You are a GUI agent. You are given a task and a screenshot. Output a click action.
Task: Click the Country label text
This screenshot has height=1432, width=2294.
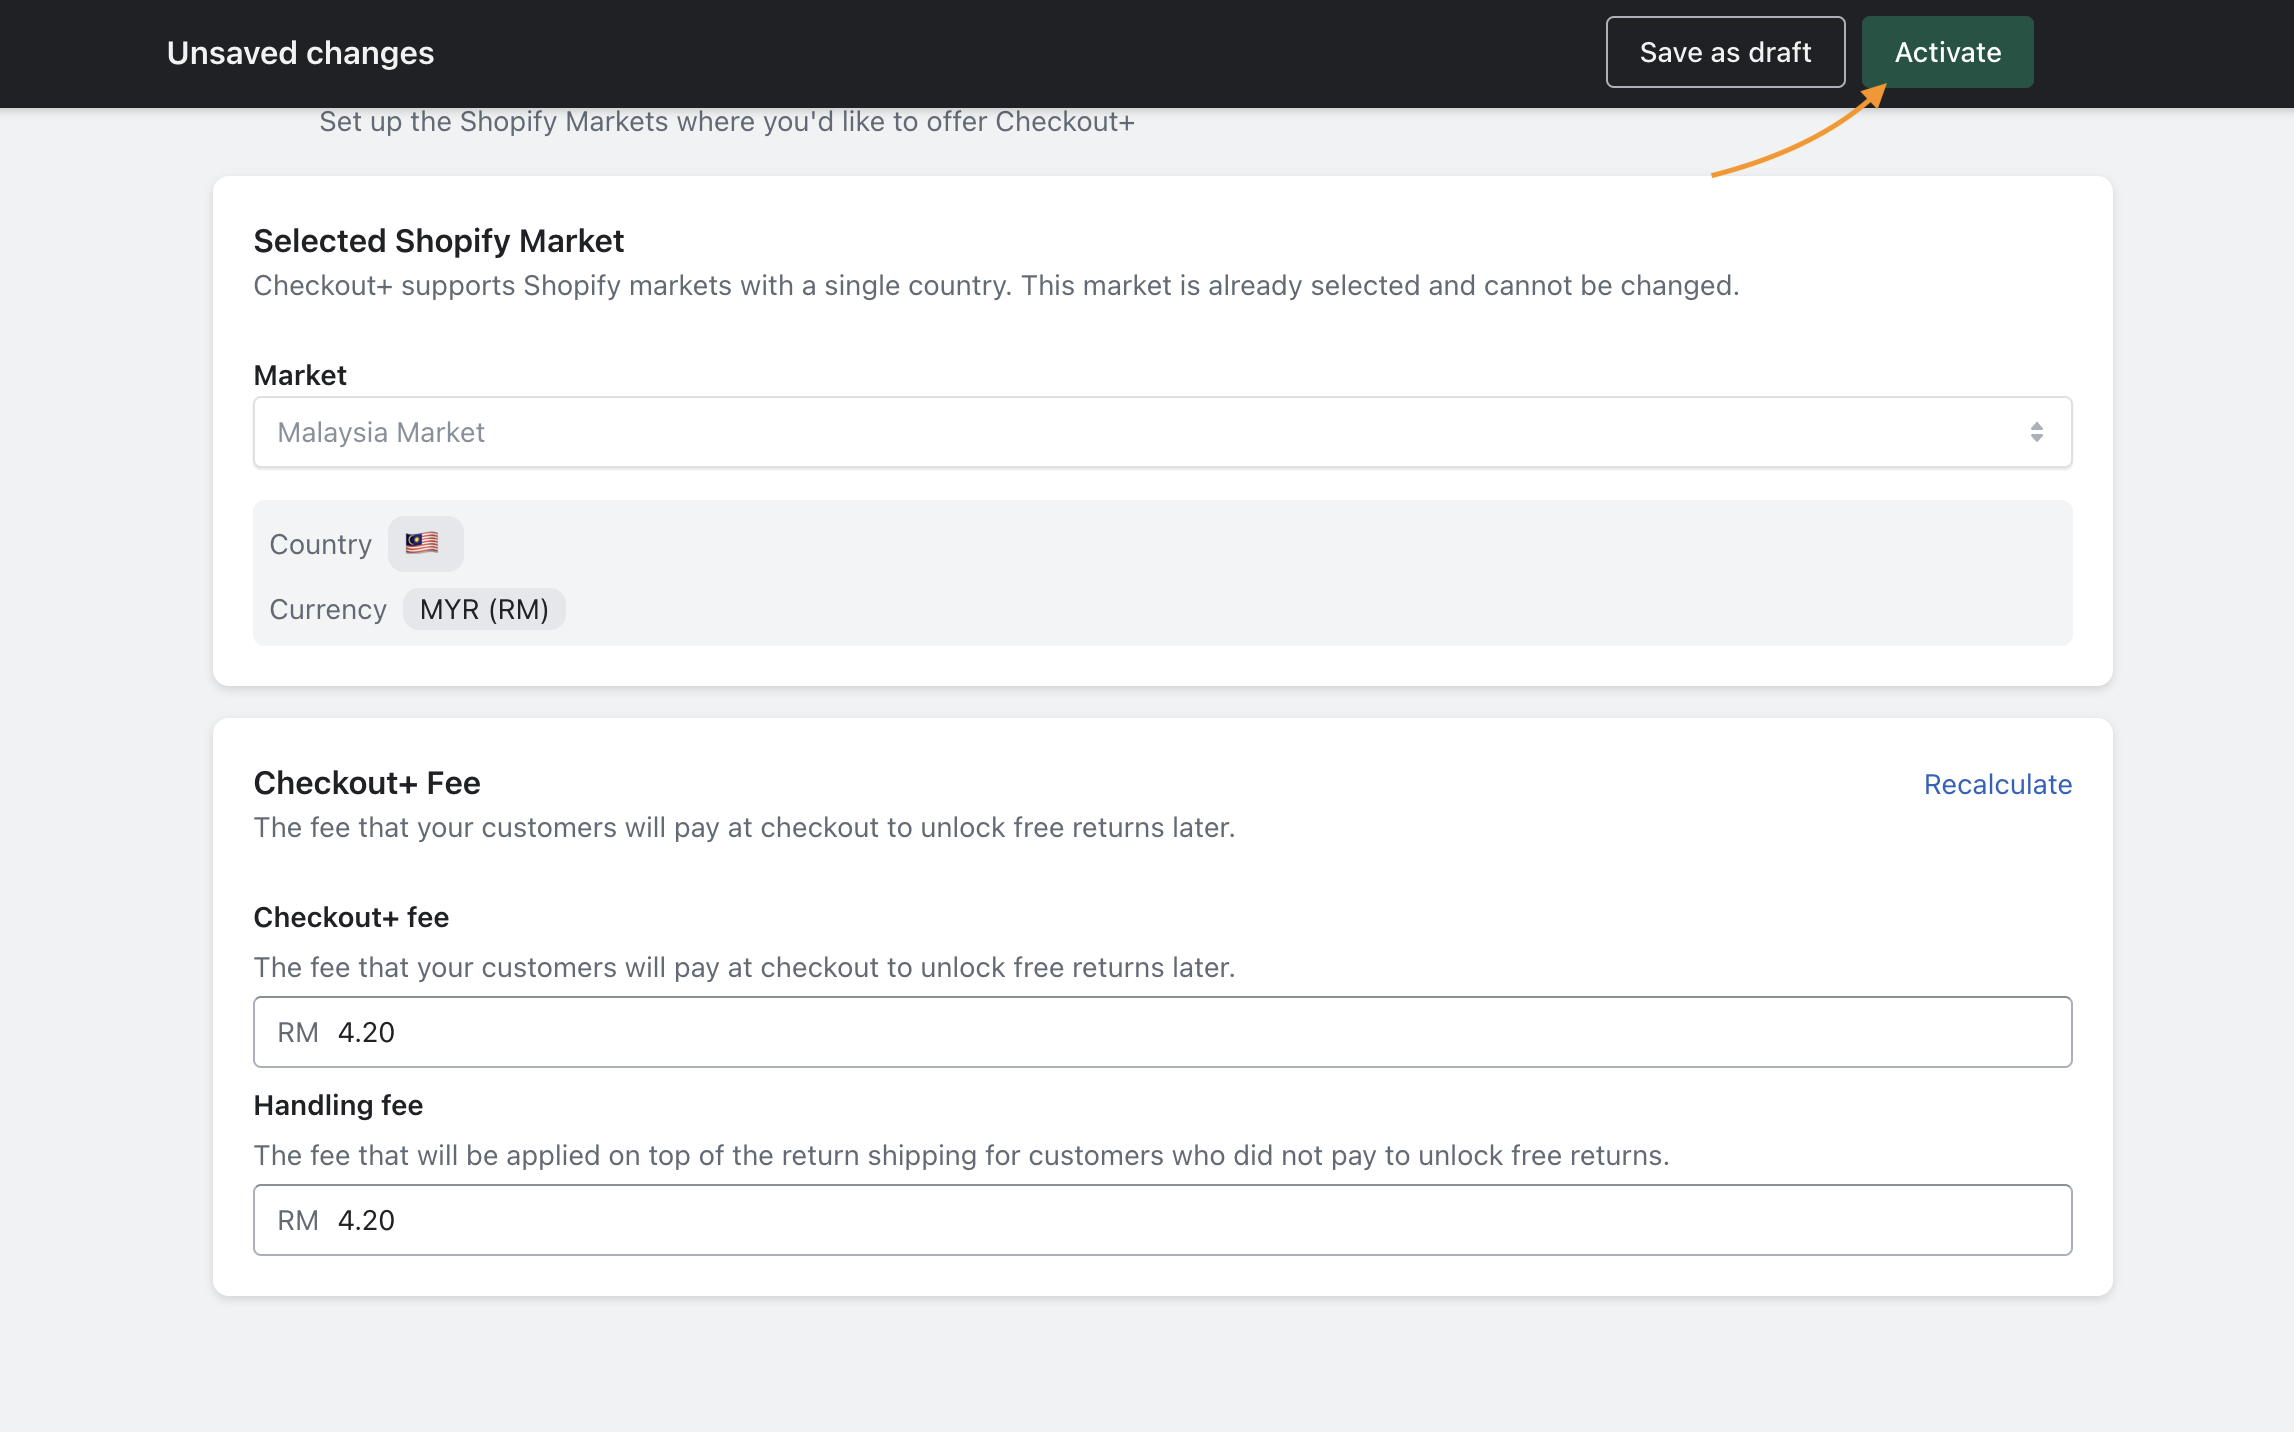[320, 544]
